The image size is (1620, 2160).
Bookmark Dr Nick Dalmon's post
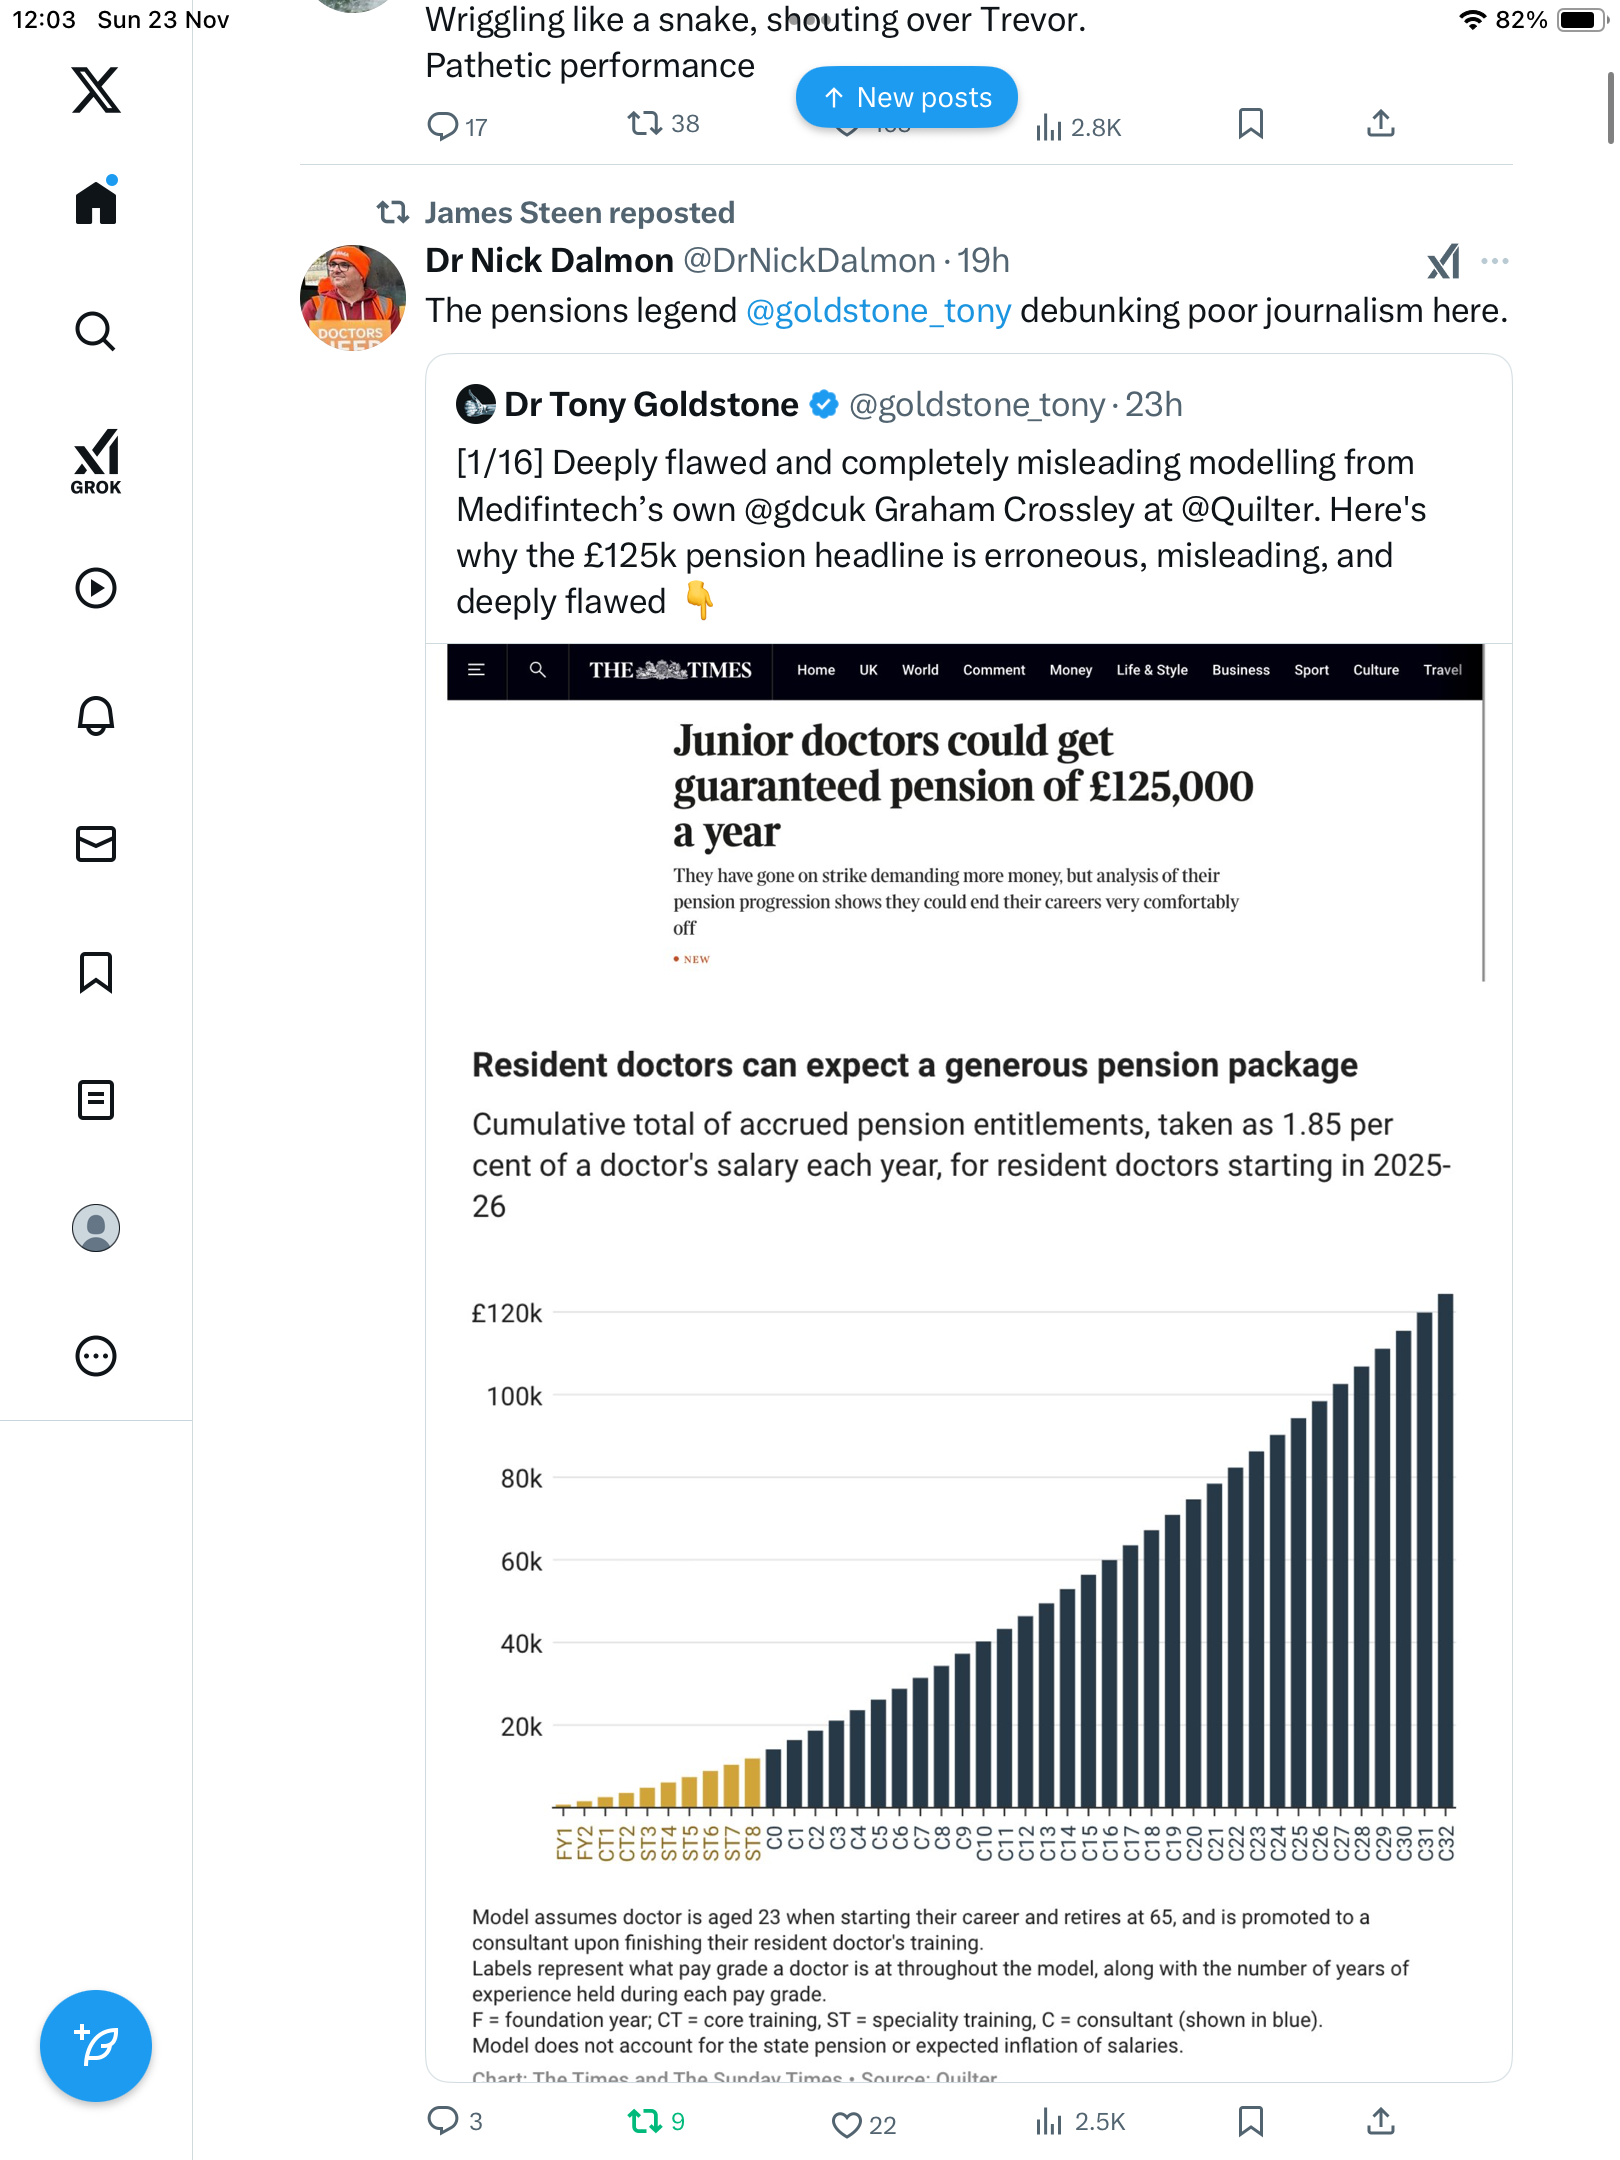pyautogui.click(x=1250, y=2121)
